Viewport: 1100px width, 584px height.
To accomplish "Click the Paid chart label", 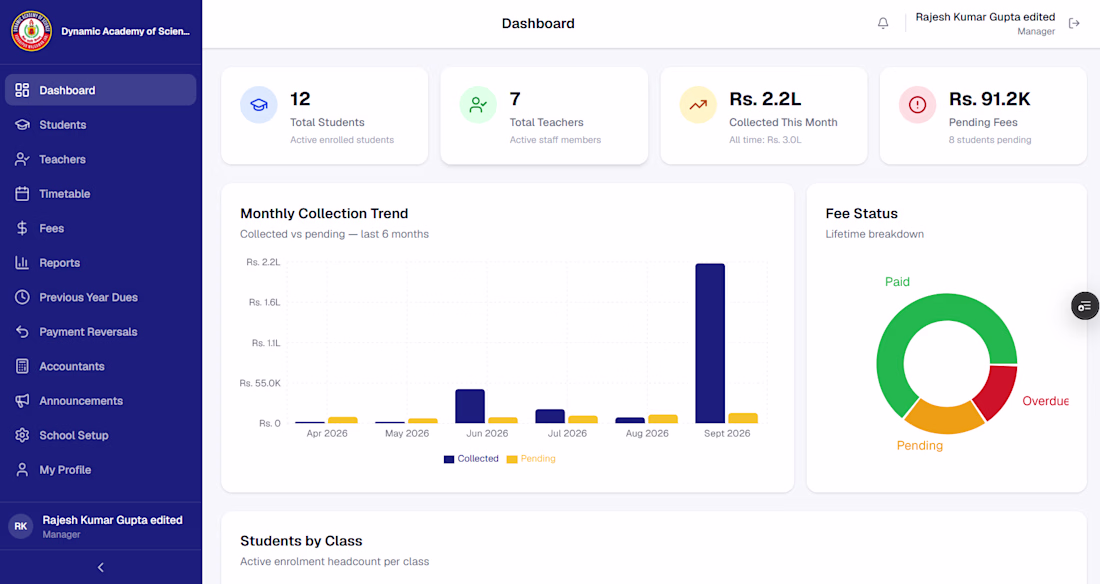I will 897,281.
